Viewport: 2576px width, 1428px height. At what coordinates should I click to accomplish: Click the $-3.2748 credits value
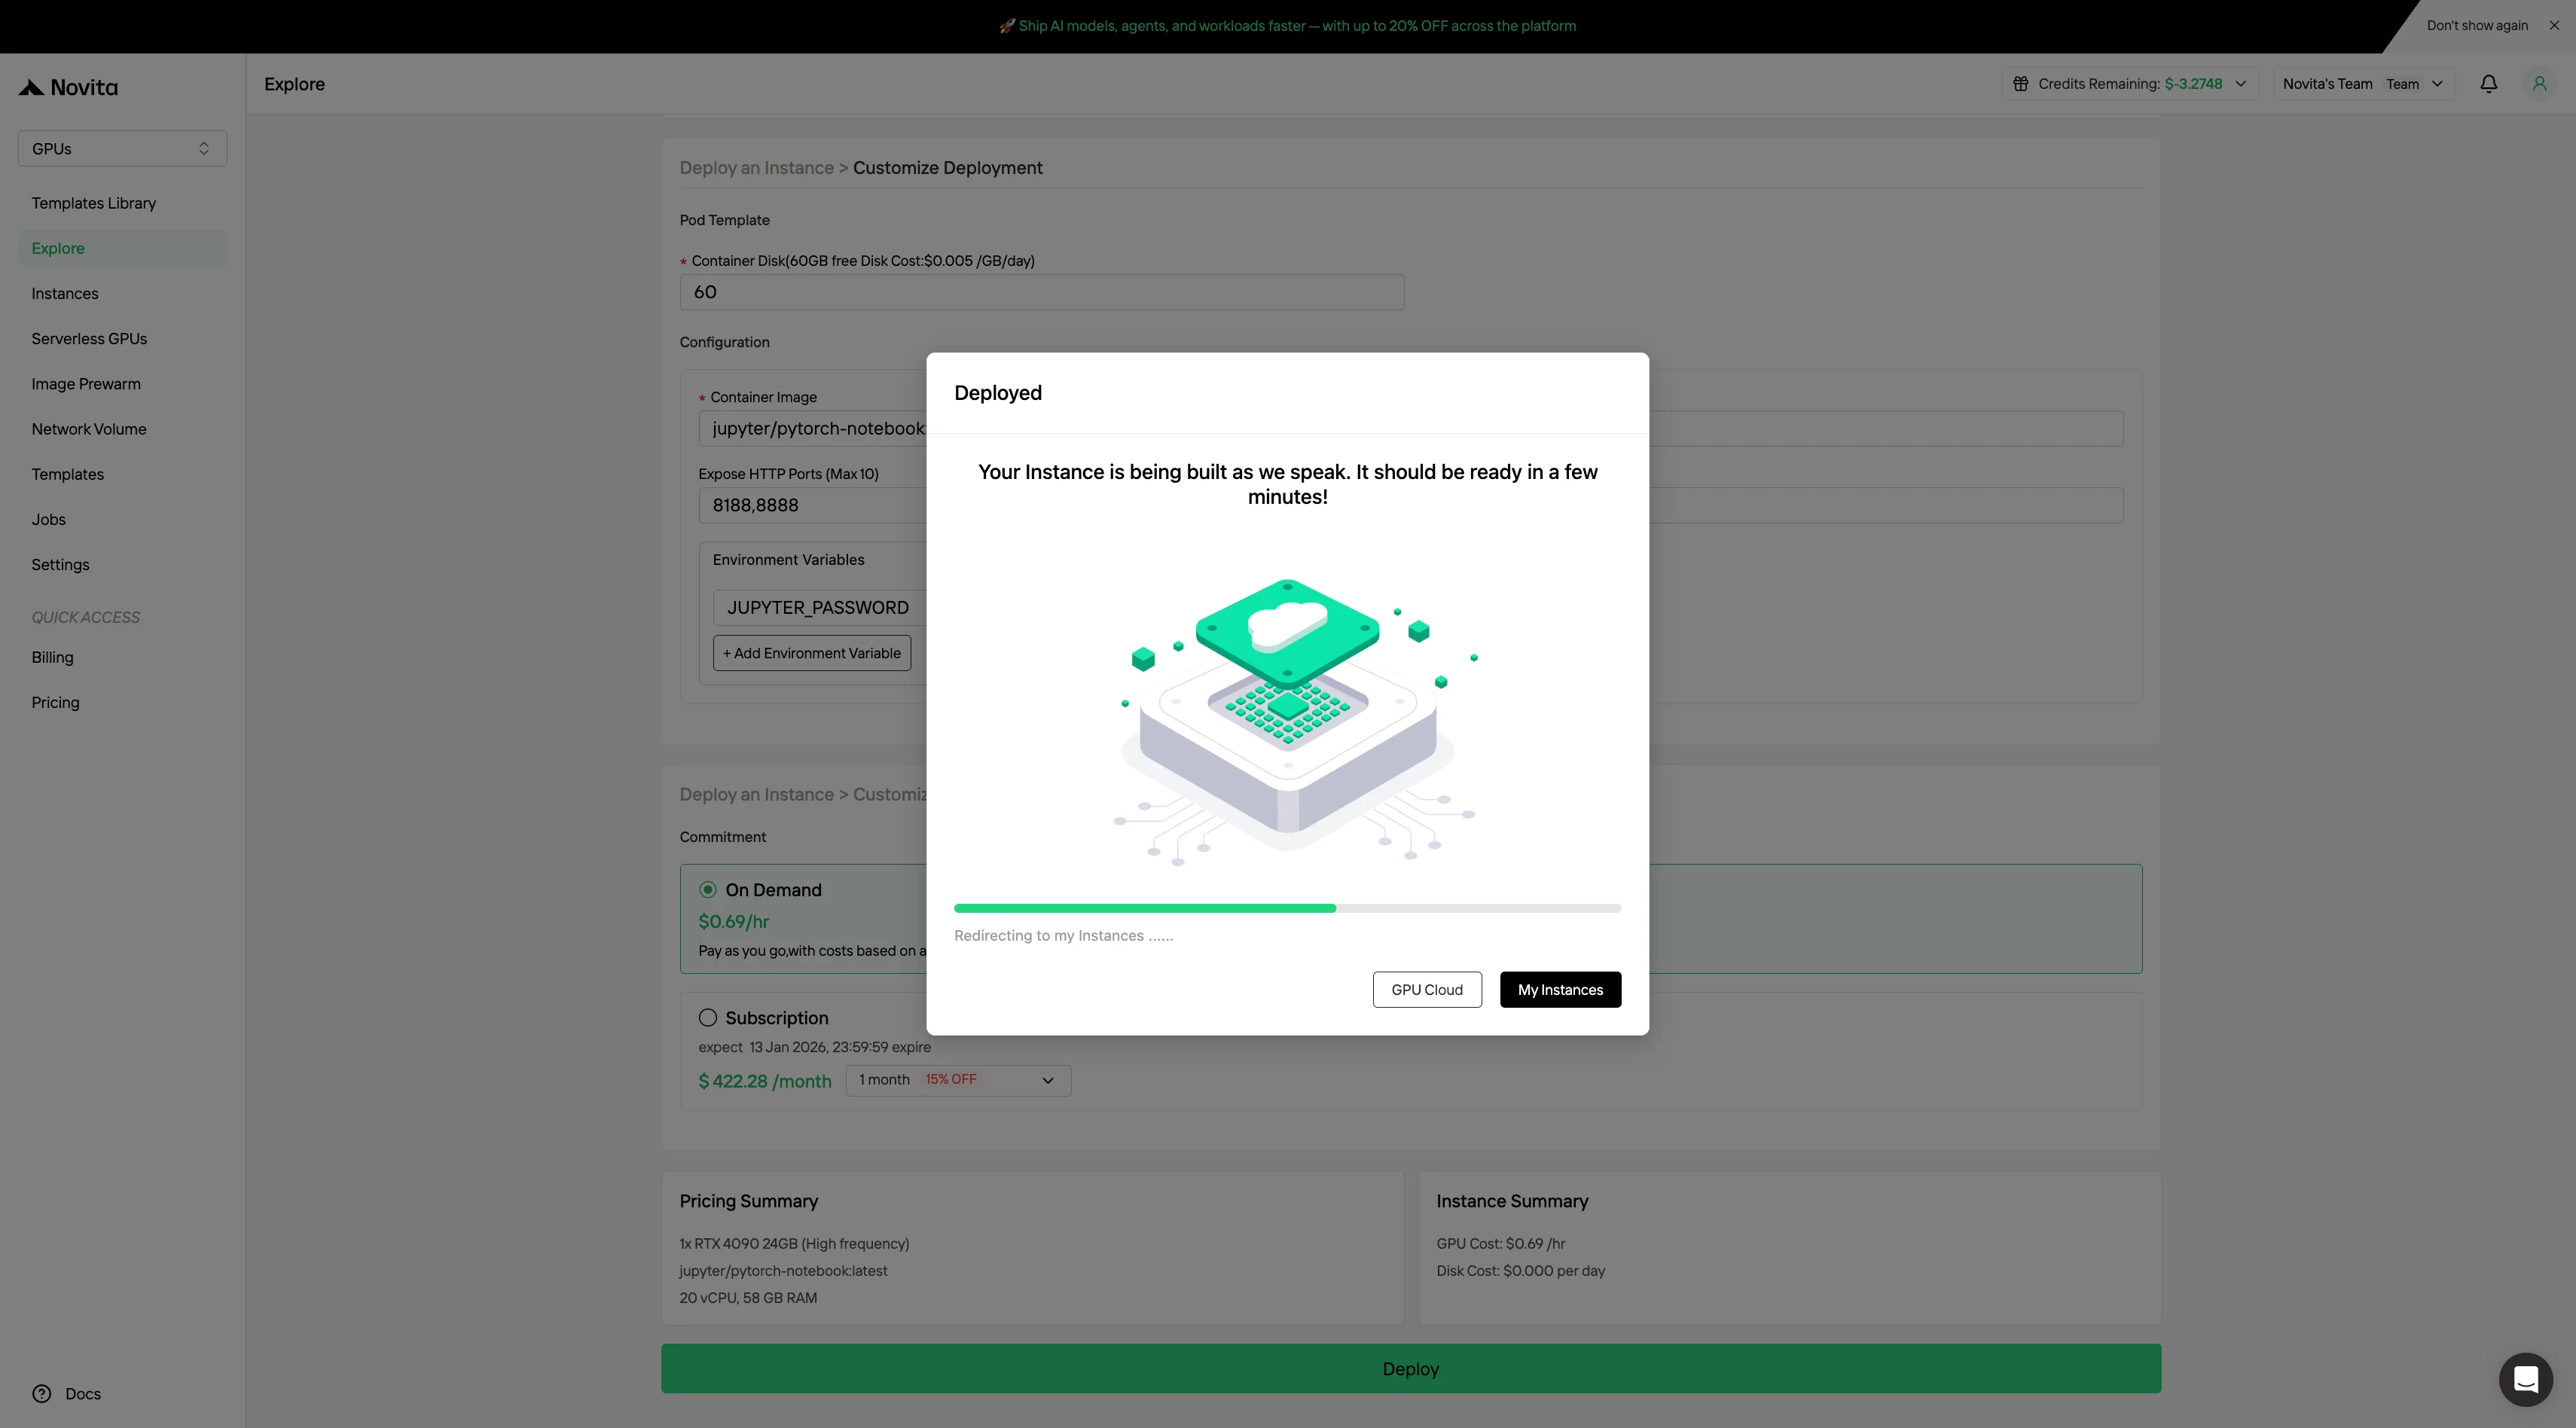pyautogui.click(x=2193, y=84)
